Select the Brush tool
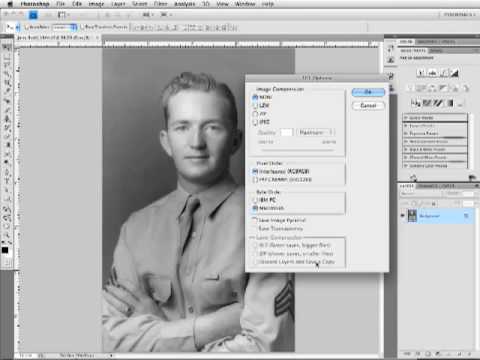Image resolution: width=480 pixels, height=360 pixels. coord(6,110)
